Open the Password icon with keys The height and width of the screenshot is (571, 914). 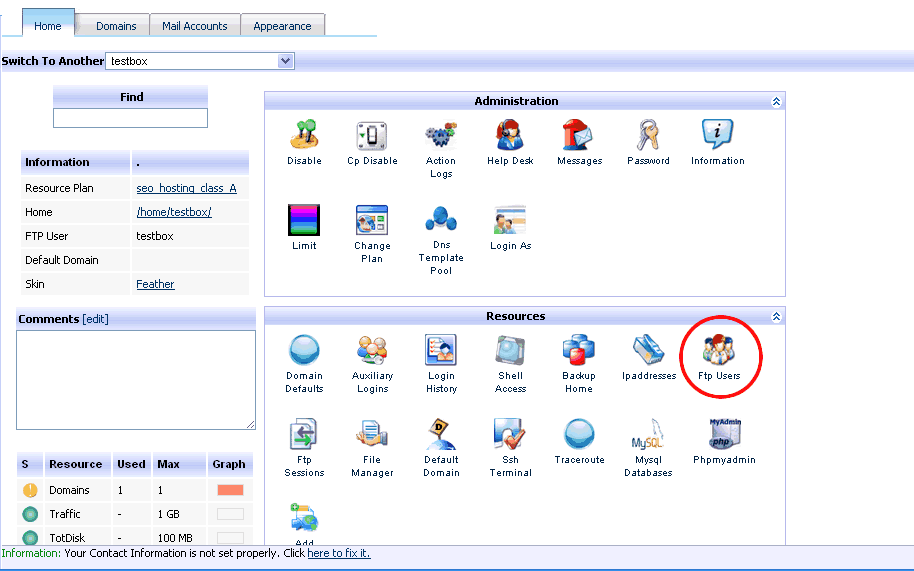[647, 135]
